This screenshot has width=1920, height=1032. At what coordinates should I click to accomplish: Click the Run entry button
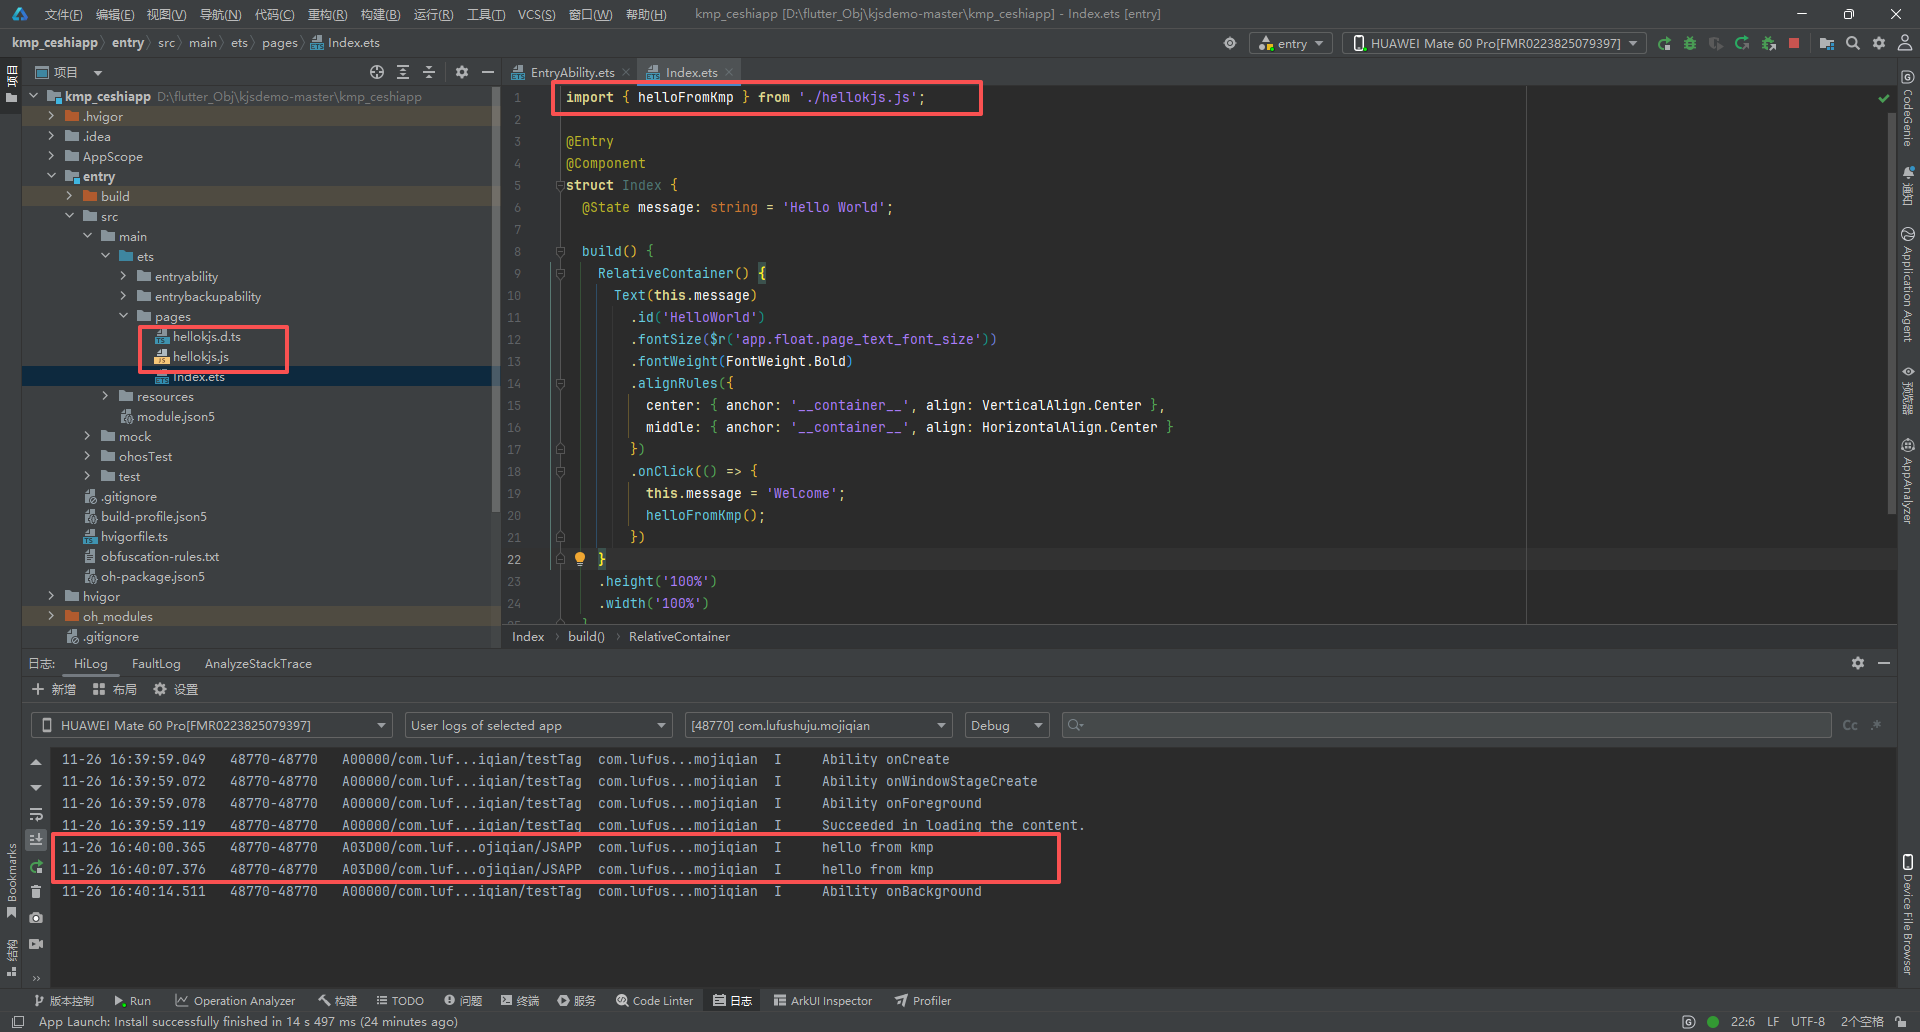(x=1664, y=43)
